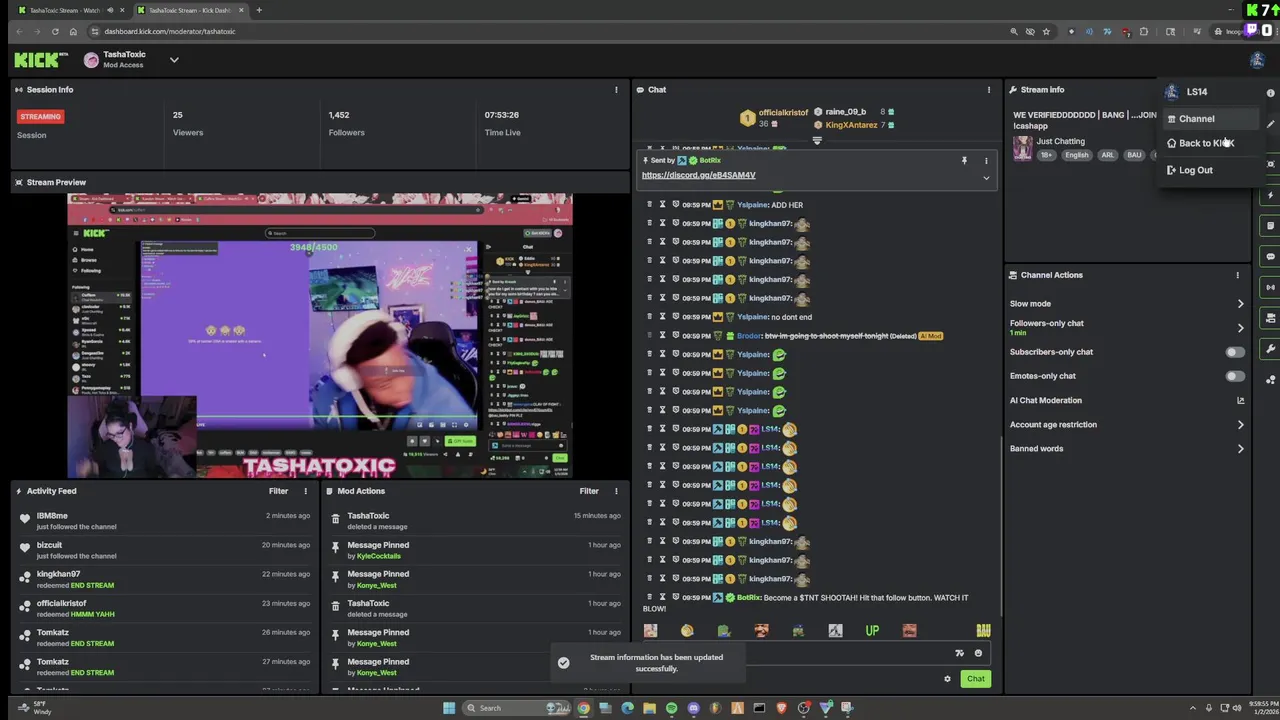This screenshot has width=1280, height=720.
Task: Click KingXAntarez in the chat leaderboard
Action: click(851, 125)
